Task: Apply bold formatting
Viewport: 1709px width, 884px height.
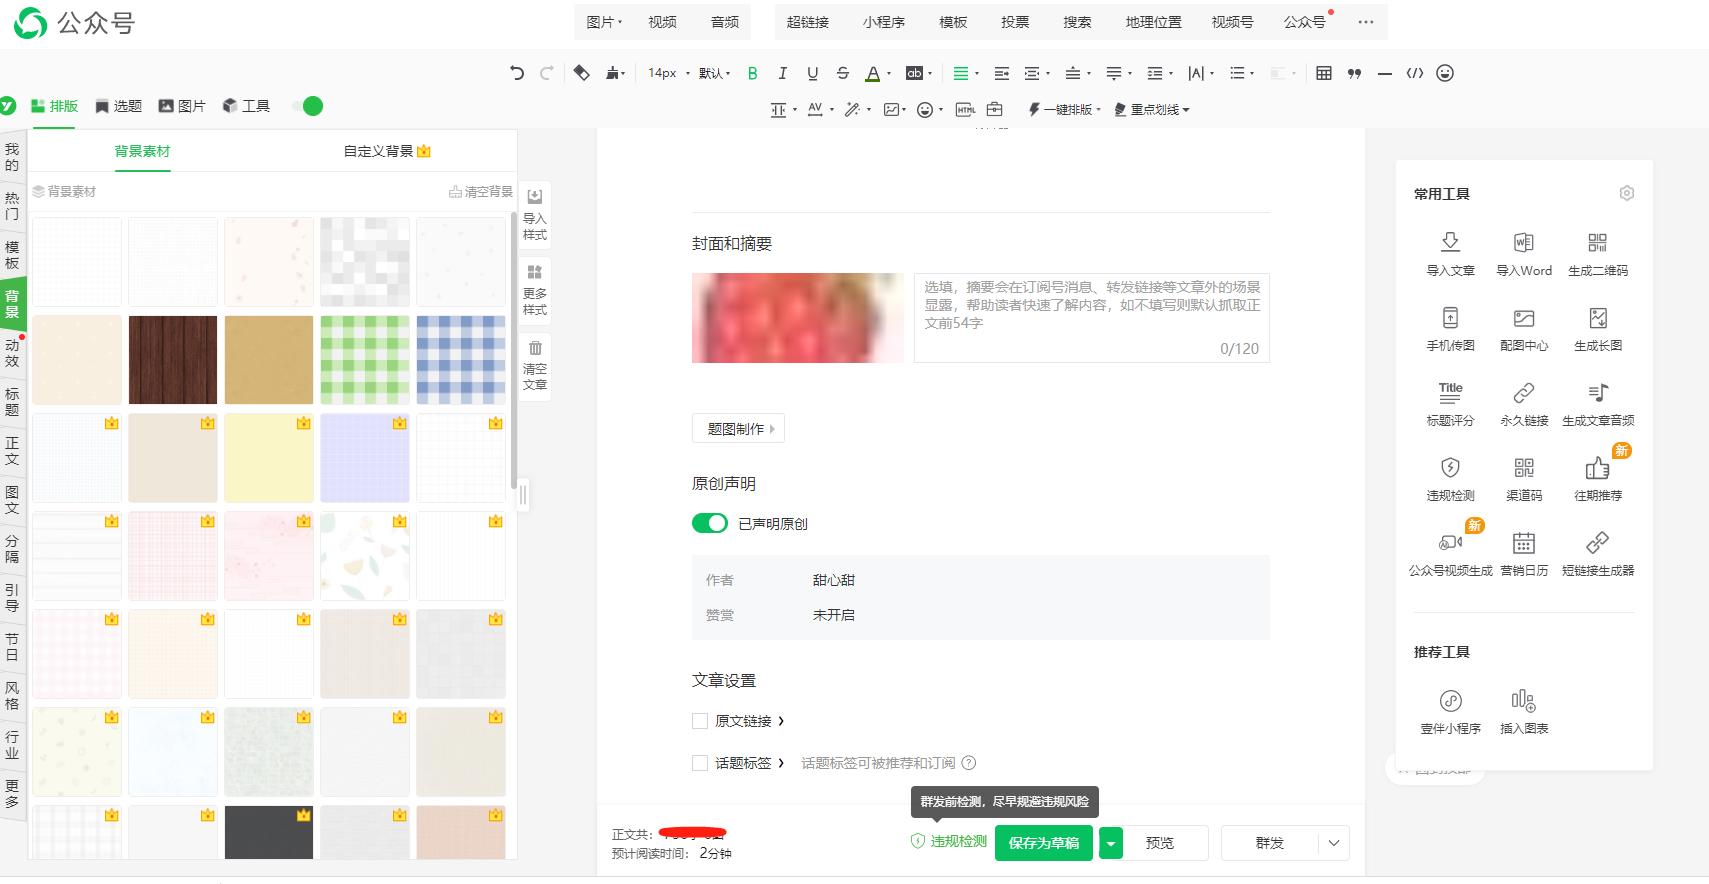Action: coord(752,73)
